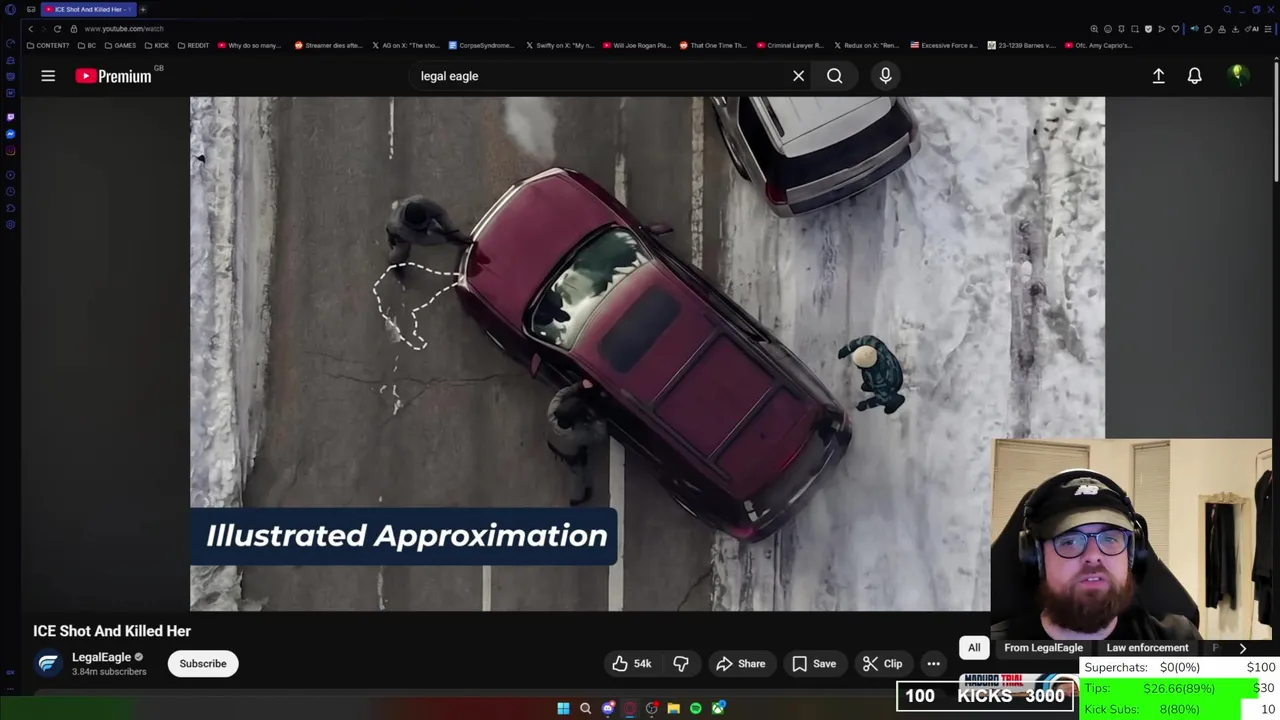Open 'AG on X' bookmark
The height and width of the screenshot is (720, 1280).
(x=406, y=45)
